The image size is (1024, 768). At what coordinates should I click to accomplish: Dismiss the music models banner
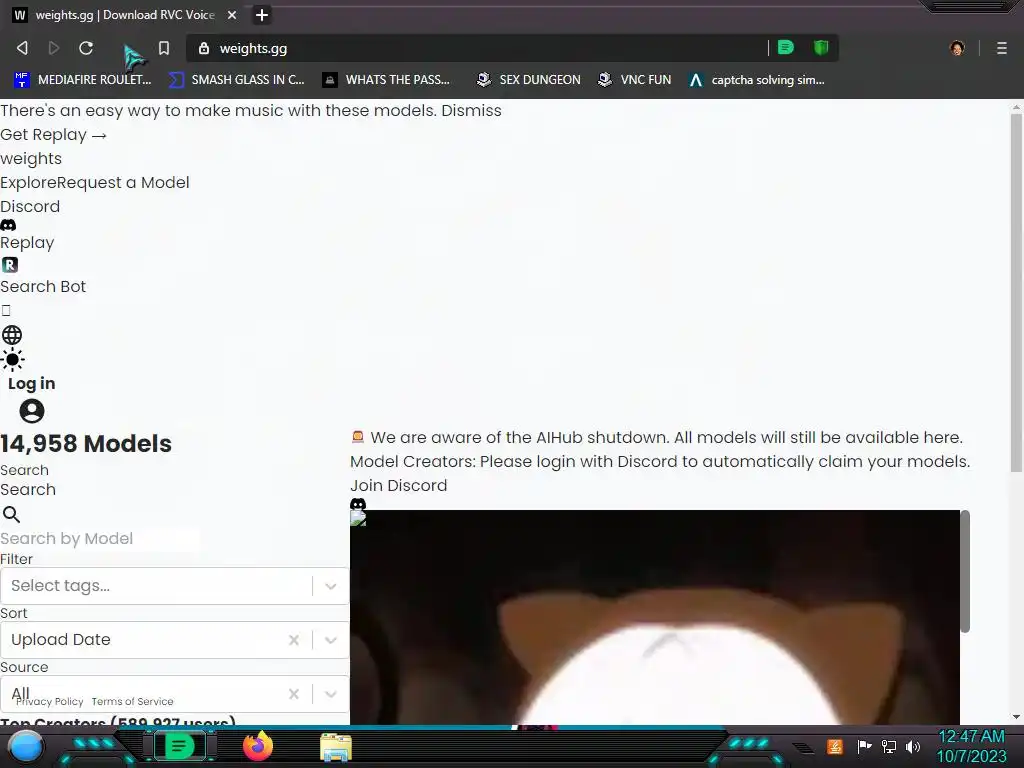(472, 110)
